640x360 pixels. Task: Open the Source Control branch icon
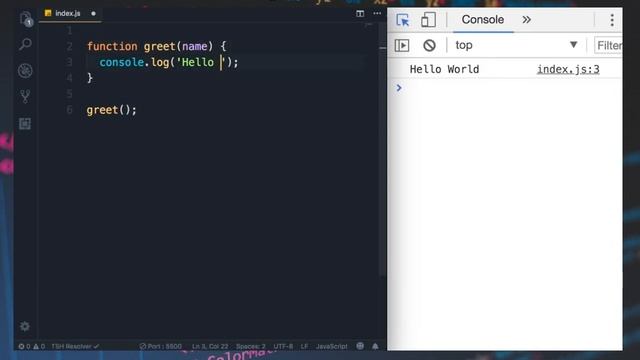25,97
